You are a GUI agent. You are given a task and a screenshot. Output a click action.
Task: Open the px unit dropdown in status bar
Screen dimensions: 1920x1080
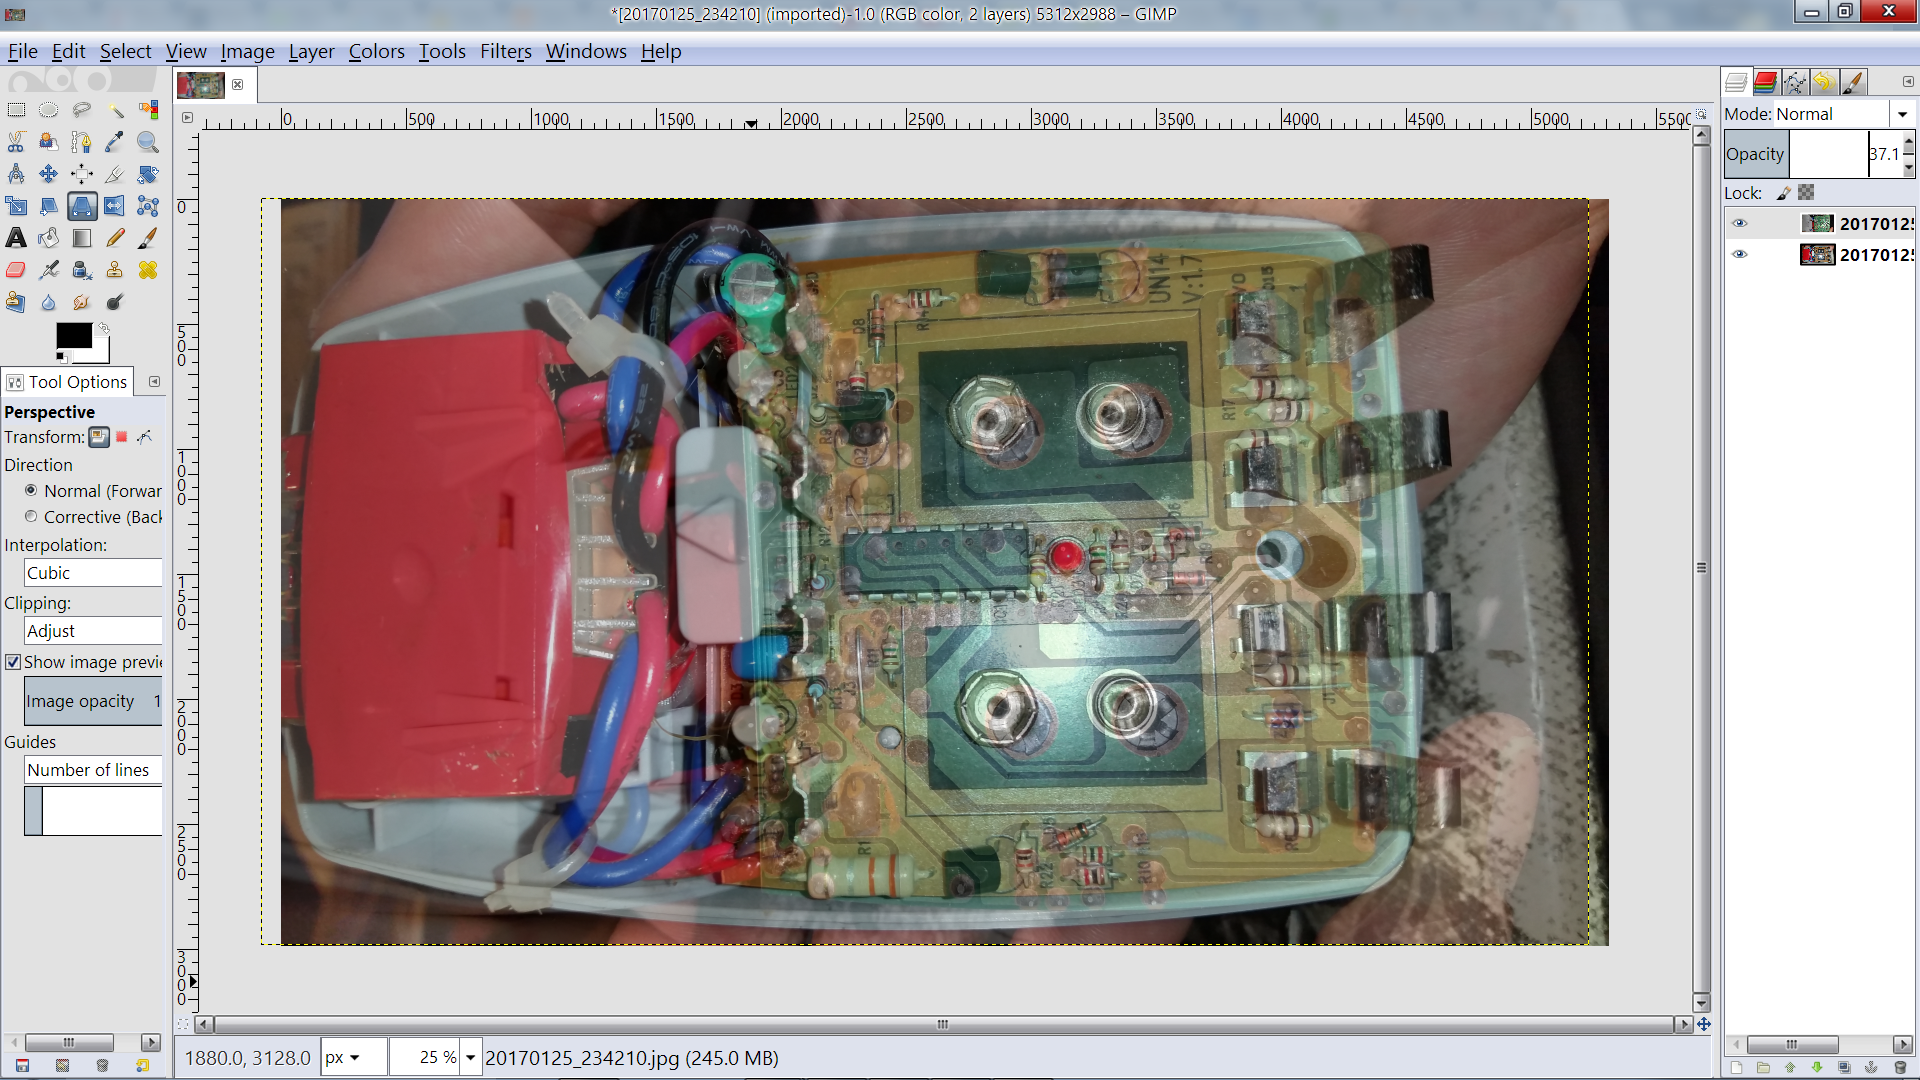coord(354,1058)
